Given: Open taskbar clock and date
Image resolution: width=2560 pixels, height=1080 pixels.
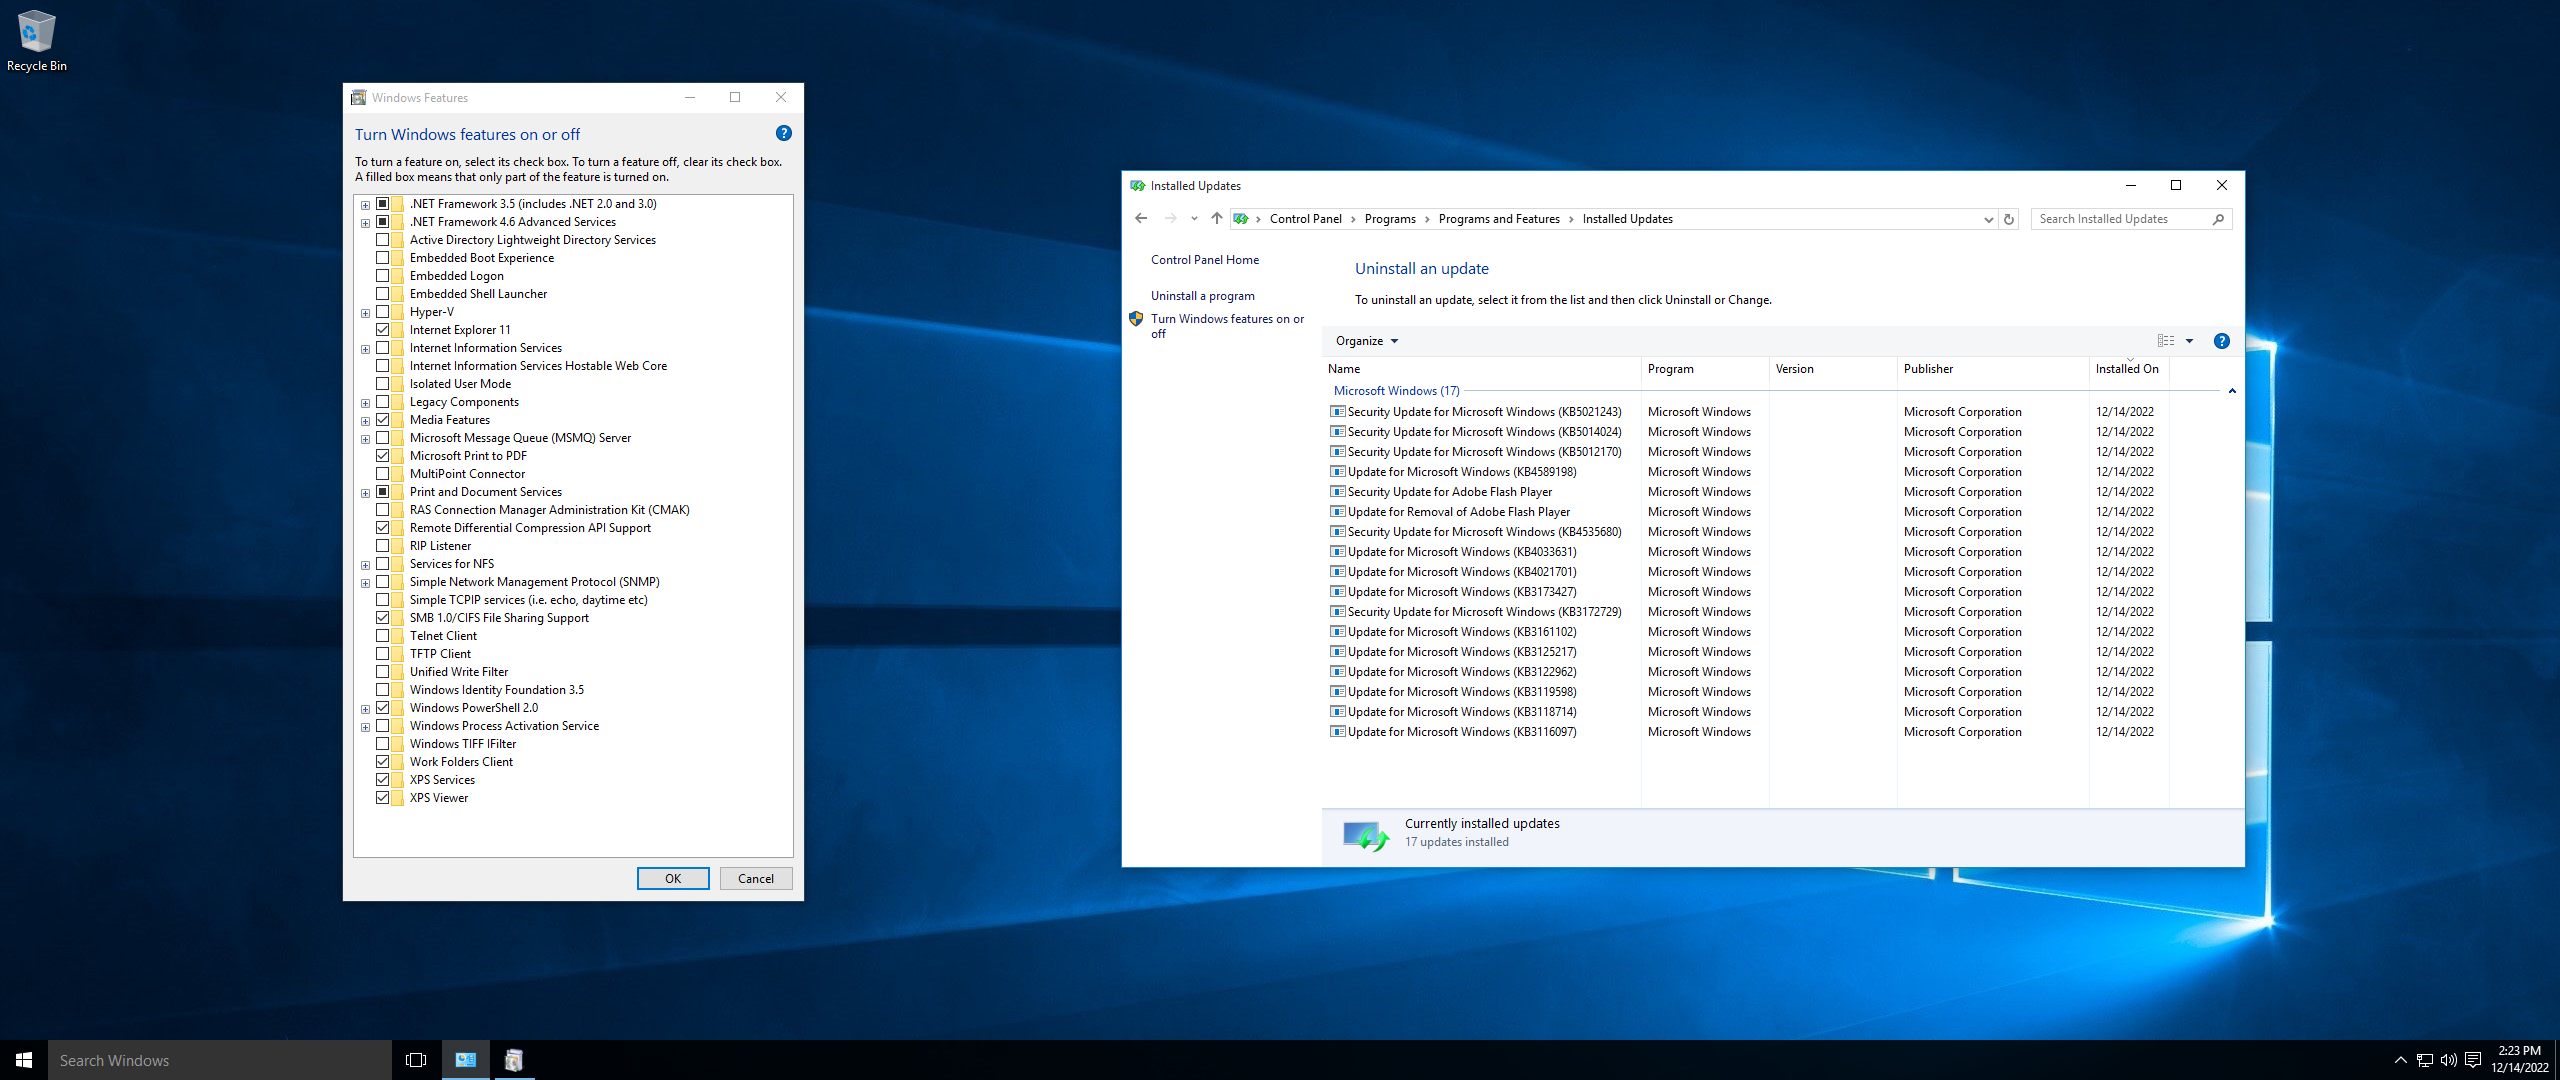Looking at the screenshot, I should coord(2520,1060).
